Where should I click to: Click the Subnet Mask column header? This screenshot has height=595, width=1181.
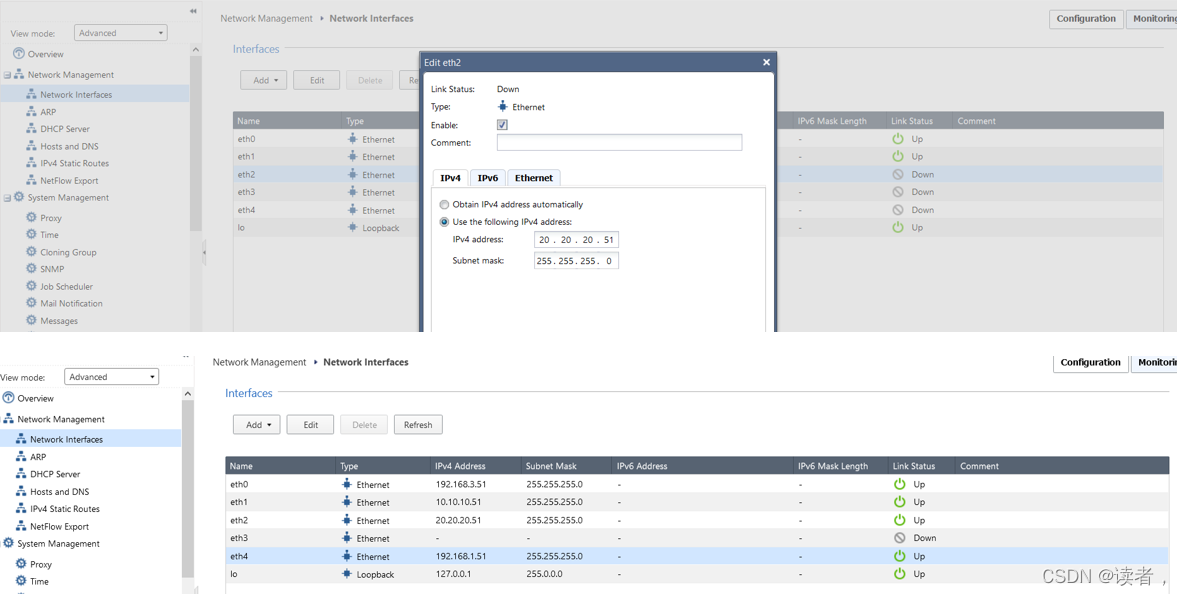tap(566, 466)
